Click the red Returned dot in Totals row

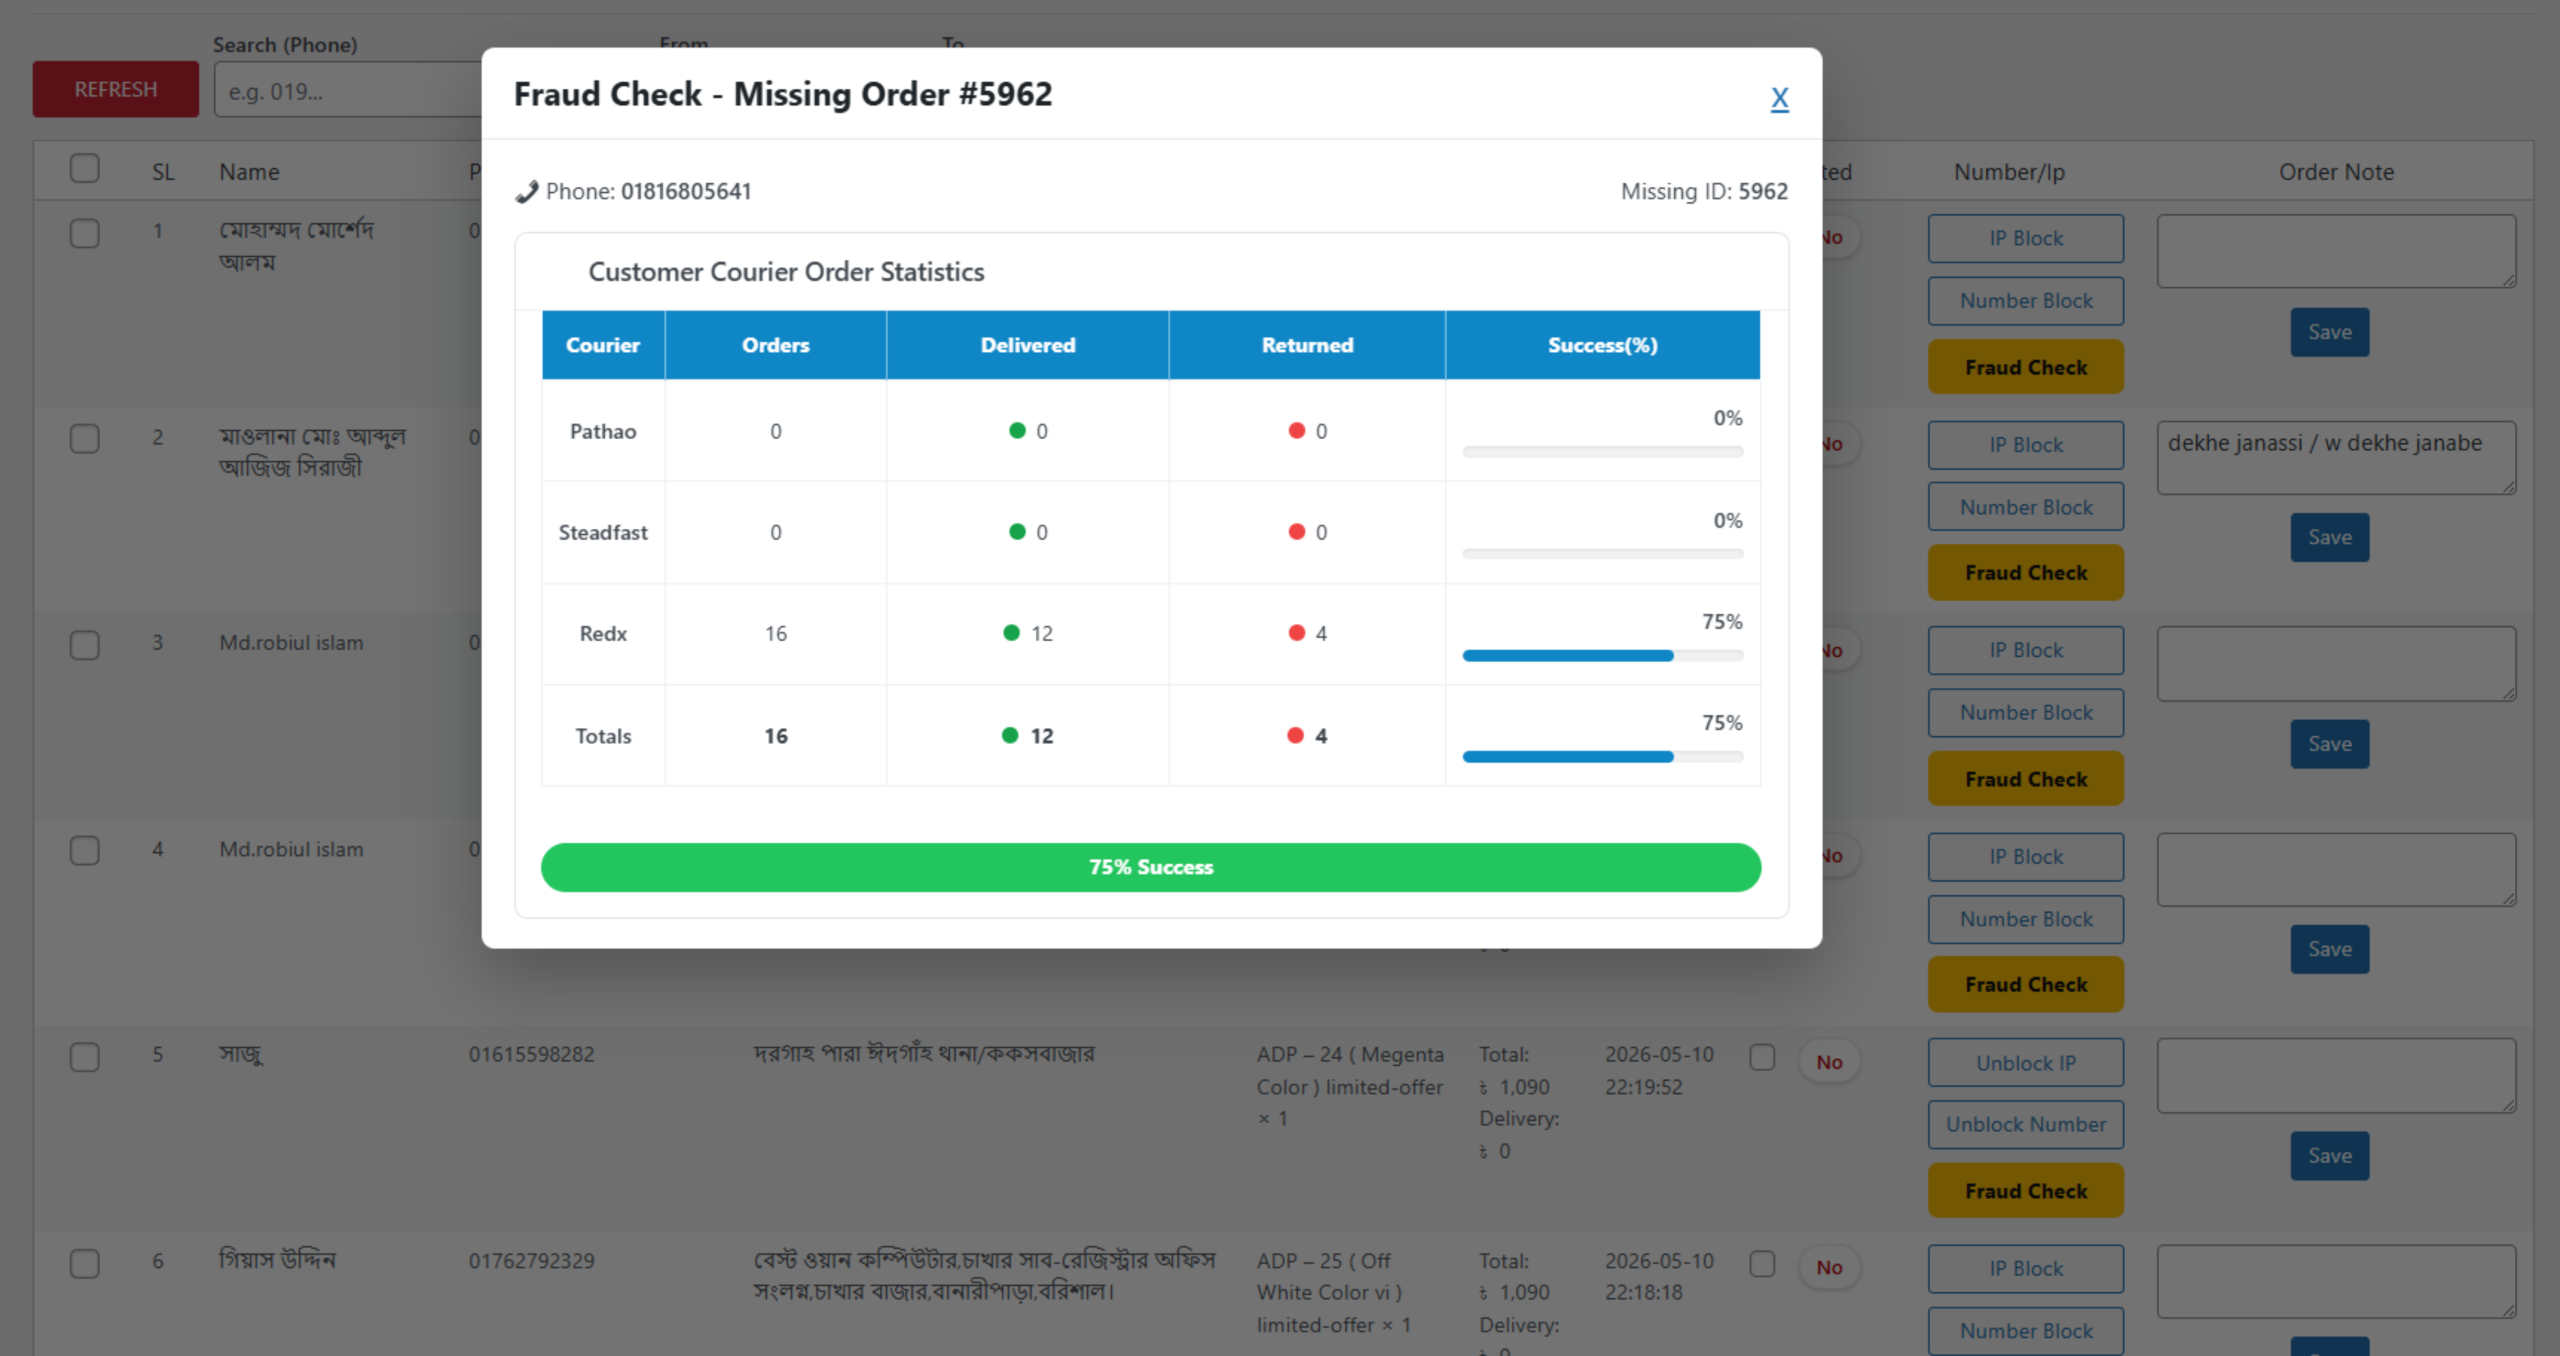click(x=1295, y=736)
